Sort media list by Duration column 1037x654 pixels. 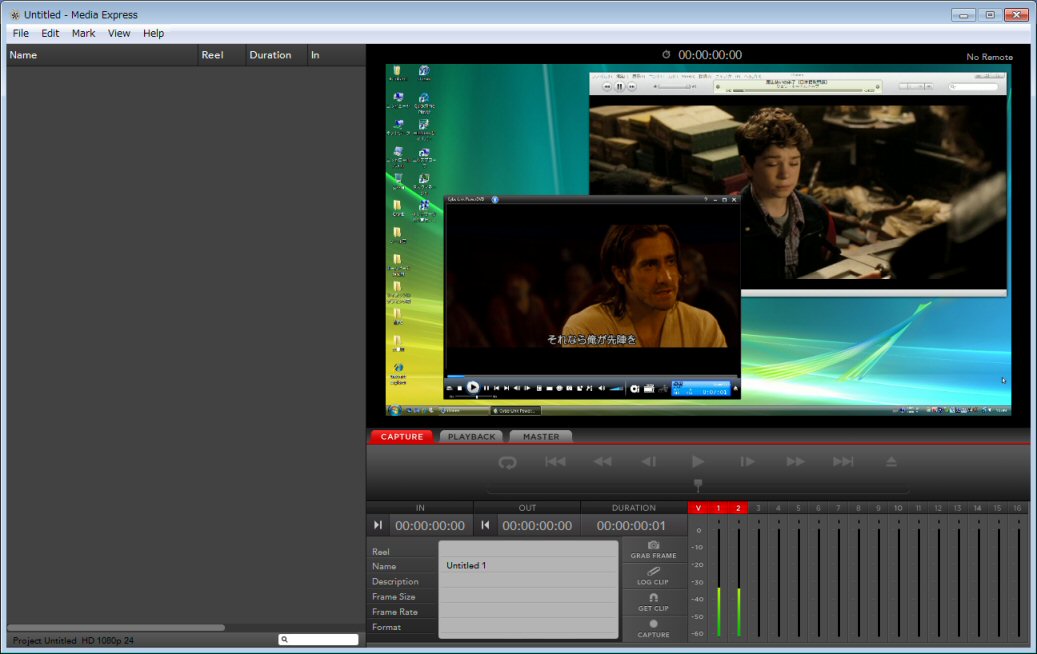(x=276, y=55)
